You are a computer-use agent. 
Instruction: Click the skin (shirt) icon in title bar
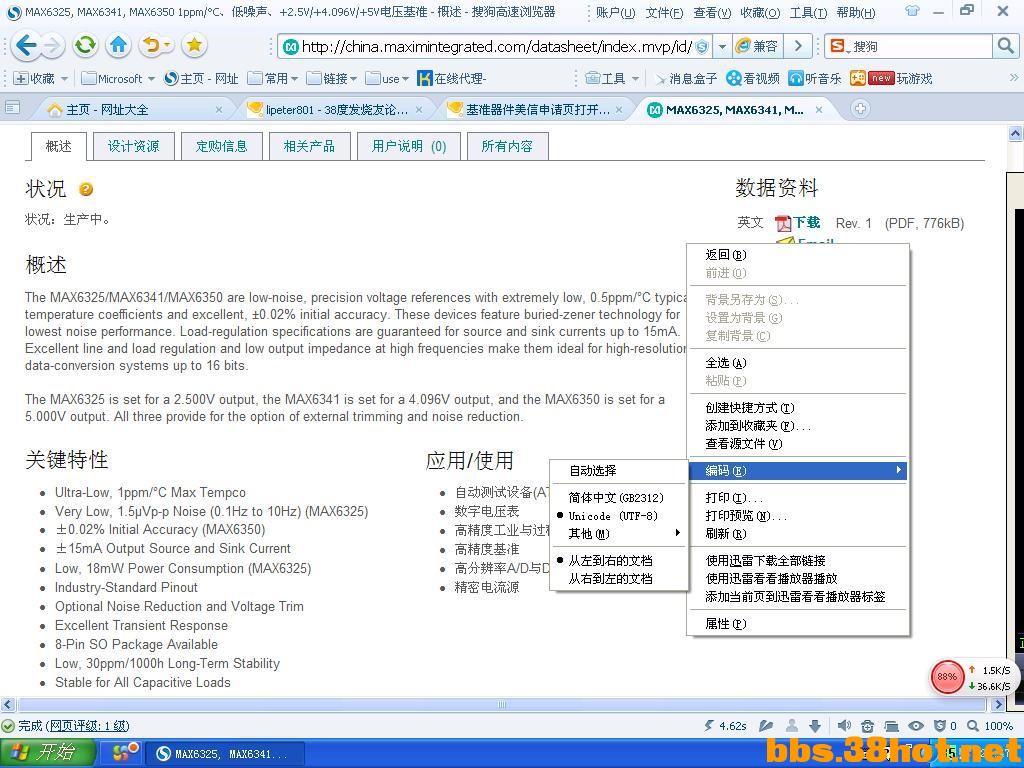coord(912,11)
